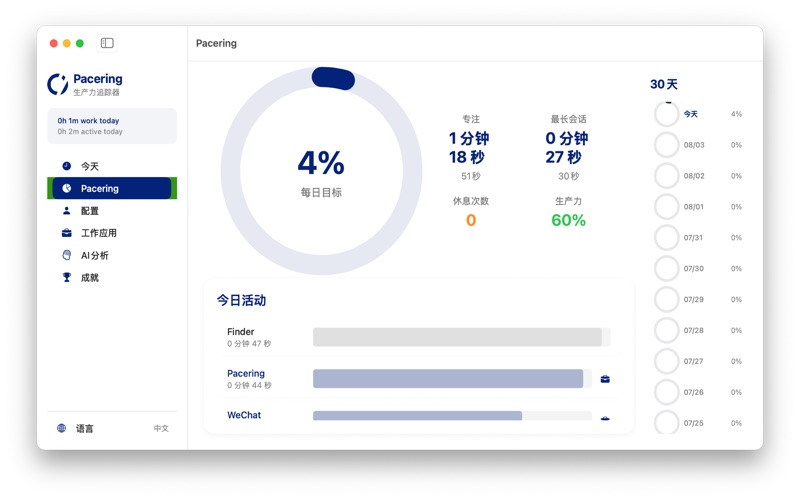The width and height of the screenshot is (800, 500).
Task: Select the 配置 person icon
Action: (67, 210)
